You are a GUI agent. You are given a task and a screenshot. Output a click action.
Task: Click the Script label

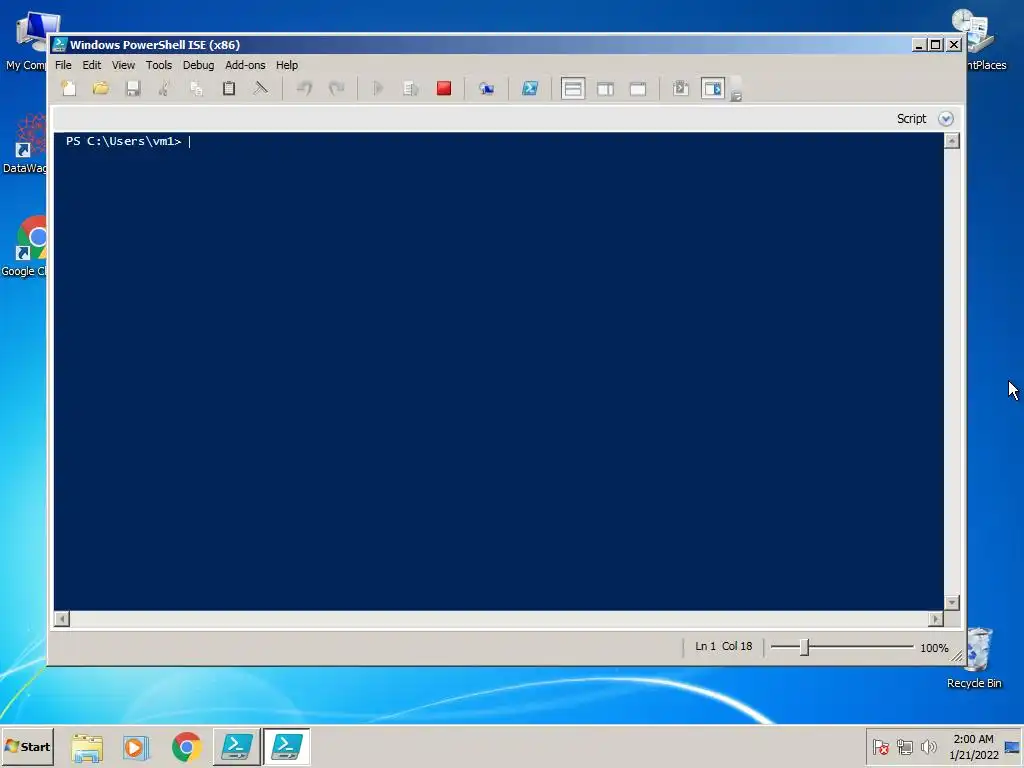click(x=911, y=118)
